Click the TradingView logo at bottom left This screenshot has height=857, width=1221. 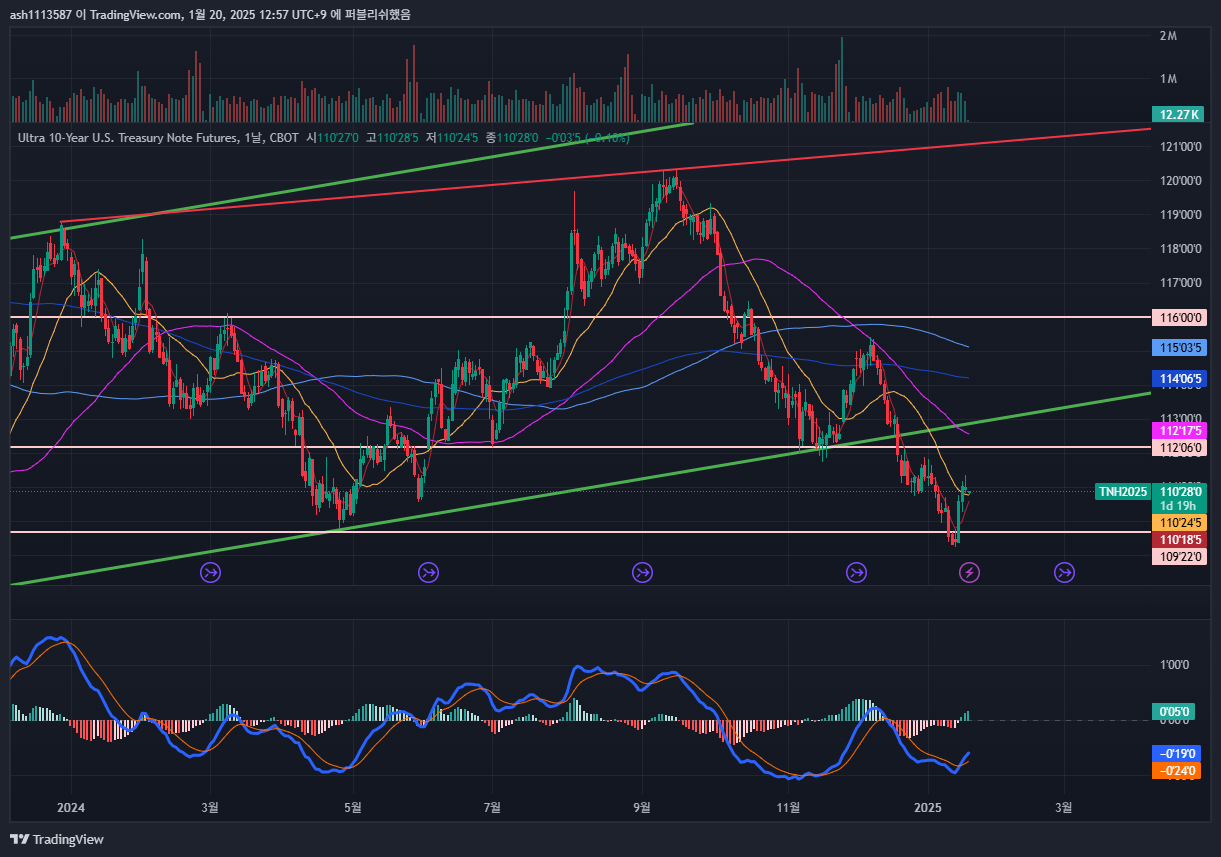point(57,839)
